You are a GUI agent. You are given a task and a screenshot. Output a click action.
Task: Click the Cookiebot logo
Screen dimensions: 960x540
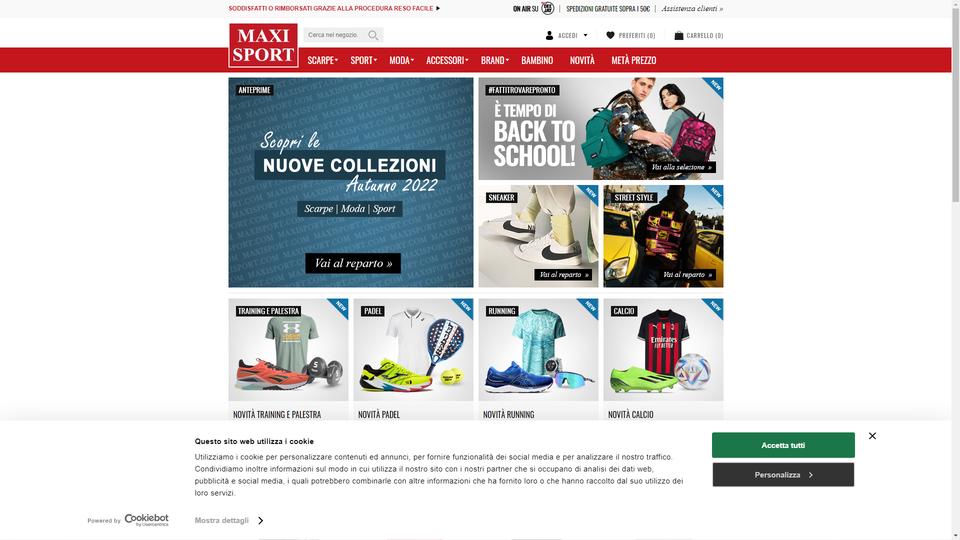coord(146,520)
